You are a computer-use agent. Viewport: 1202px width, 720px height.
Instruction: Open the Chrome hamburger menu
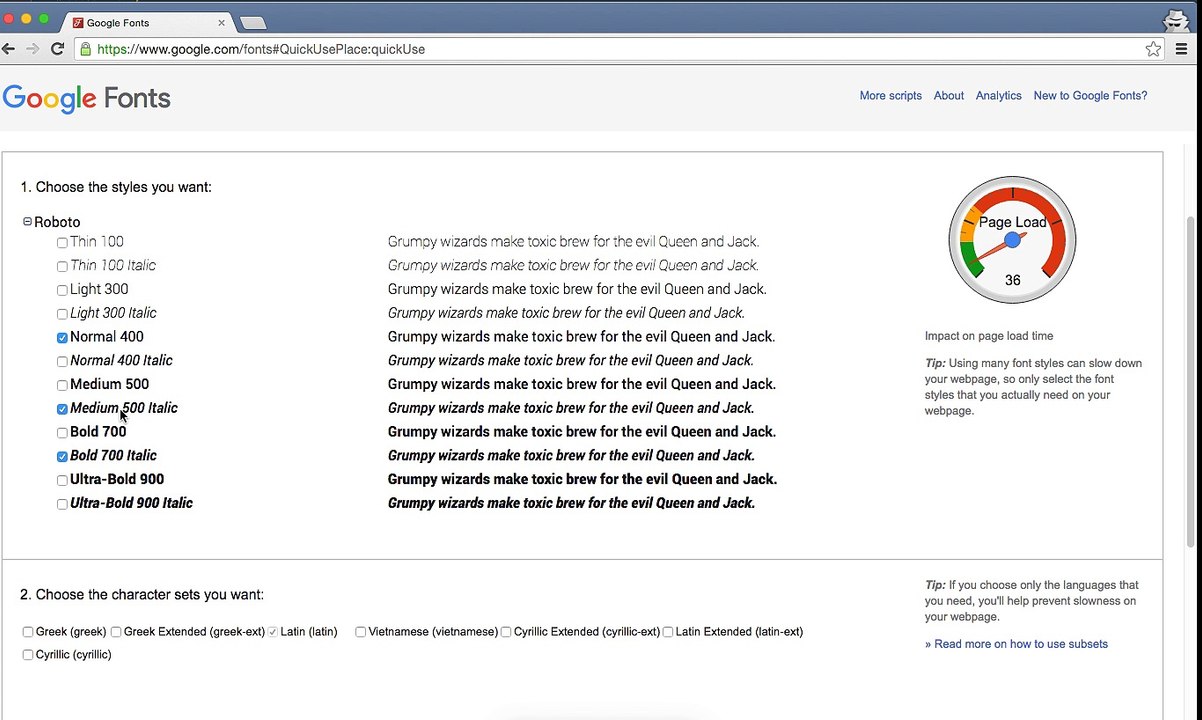point(1183,49)
